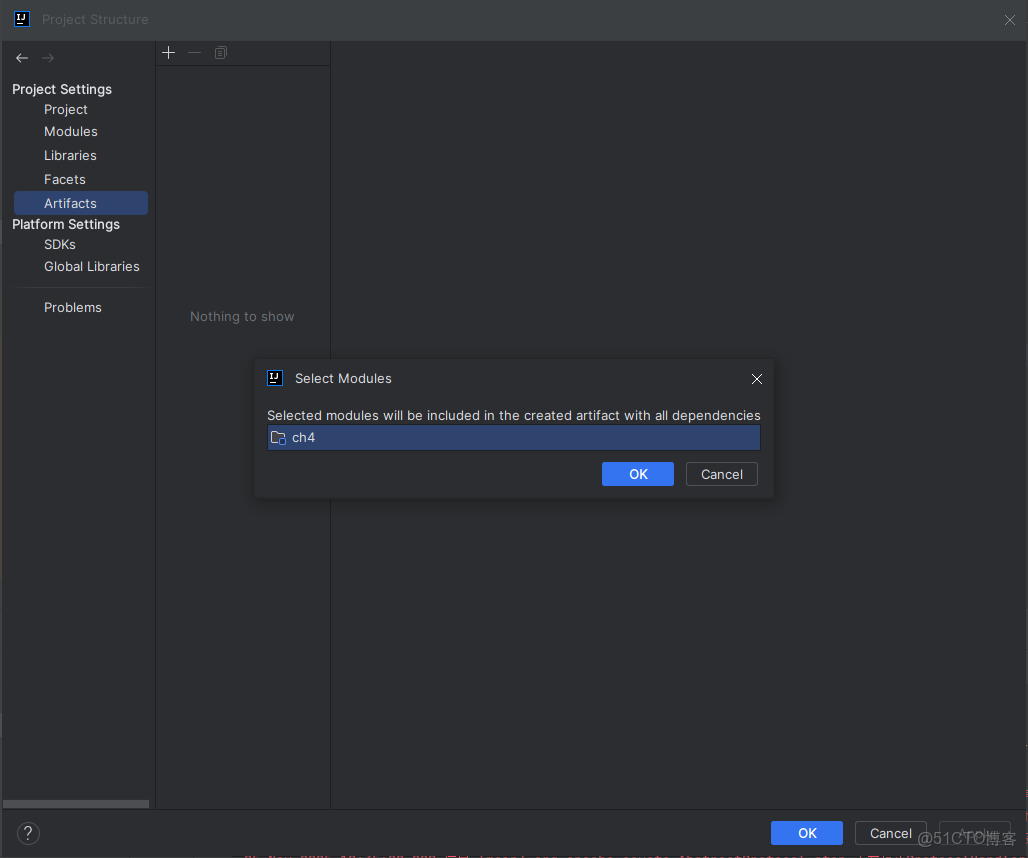The height and width of the screenshot is (858, 1028).
Task: Open help with the question mark icon
Action: pyautogui.click(x=28, y=833)
